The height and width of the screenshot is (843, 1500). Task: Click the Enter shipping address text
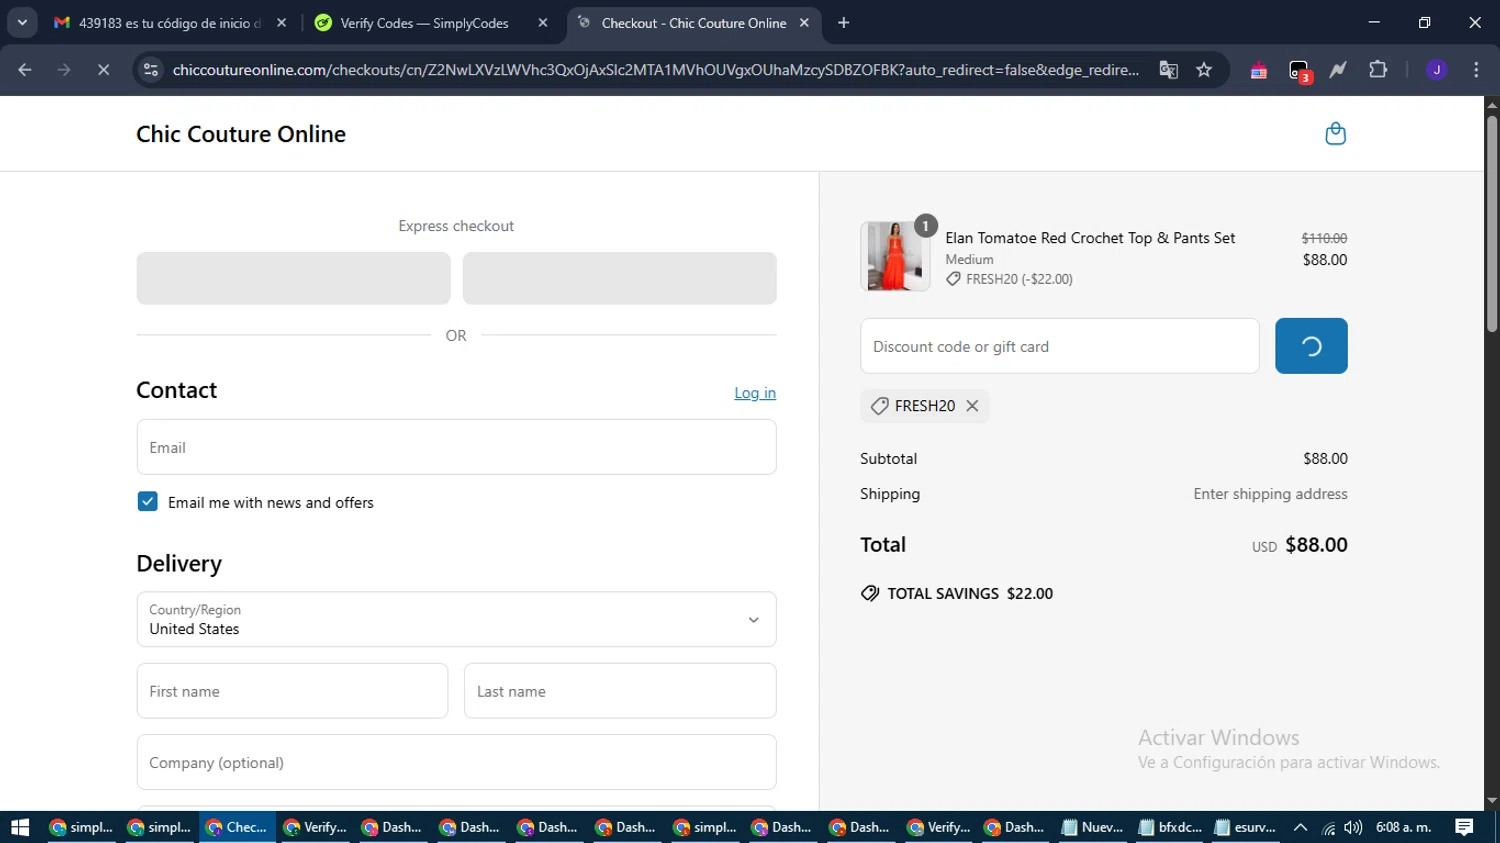click(x=1270, y=494)
